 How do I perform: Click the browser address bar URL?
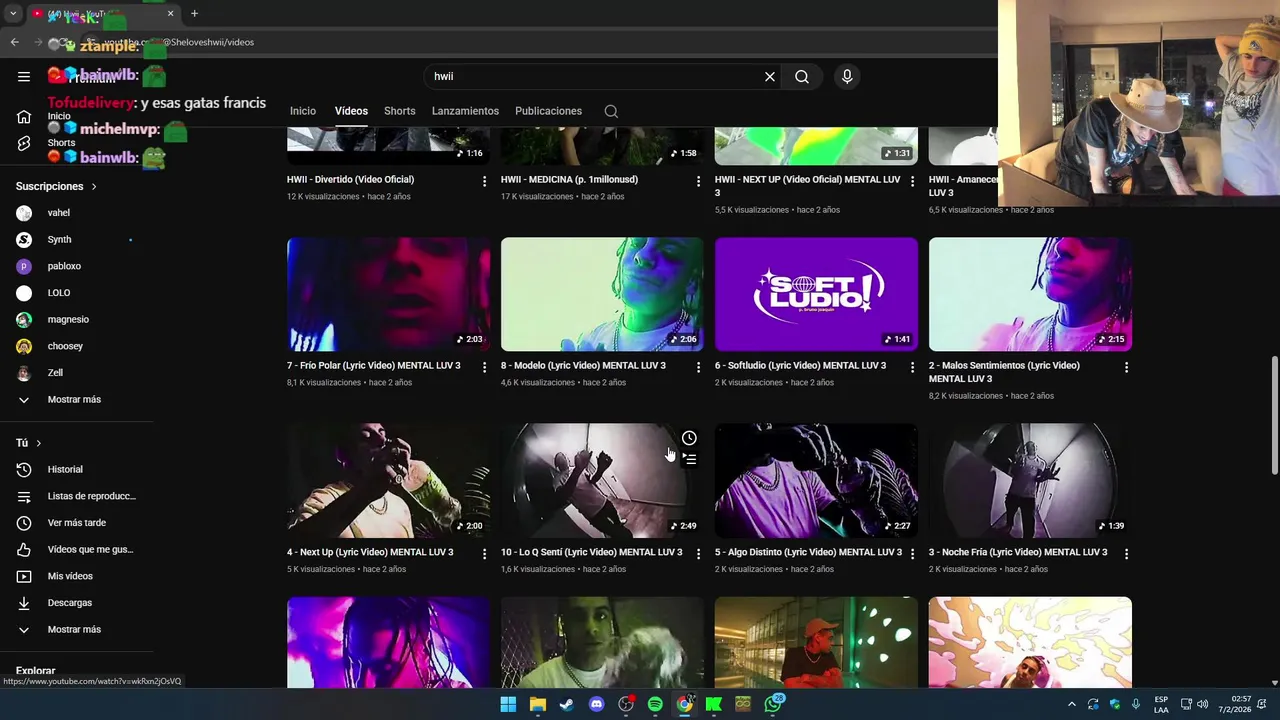coord(180,42)
